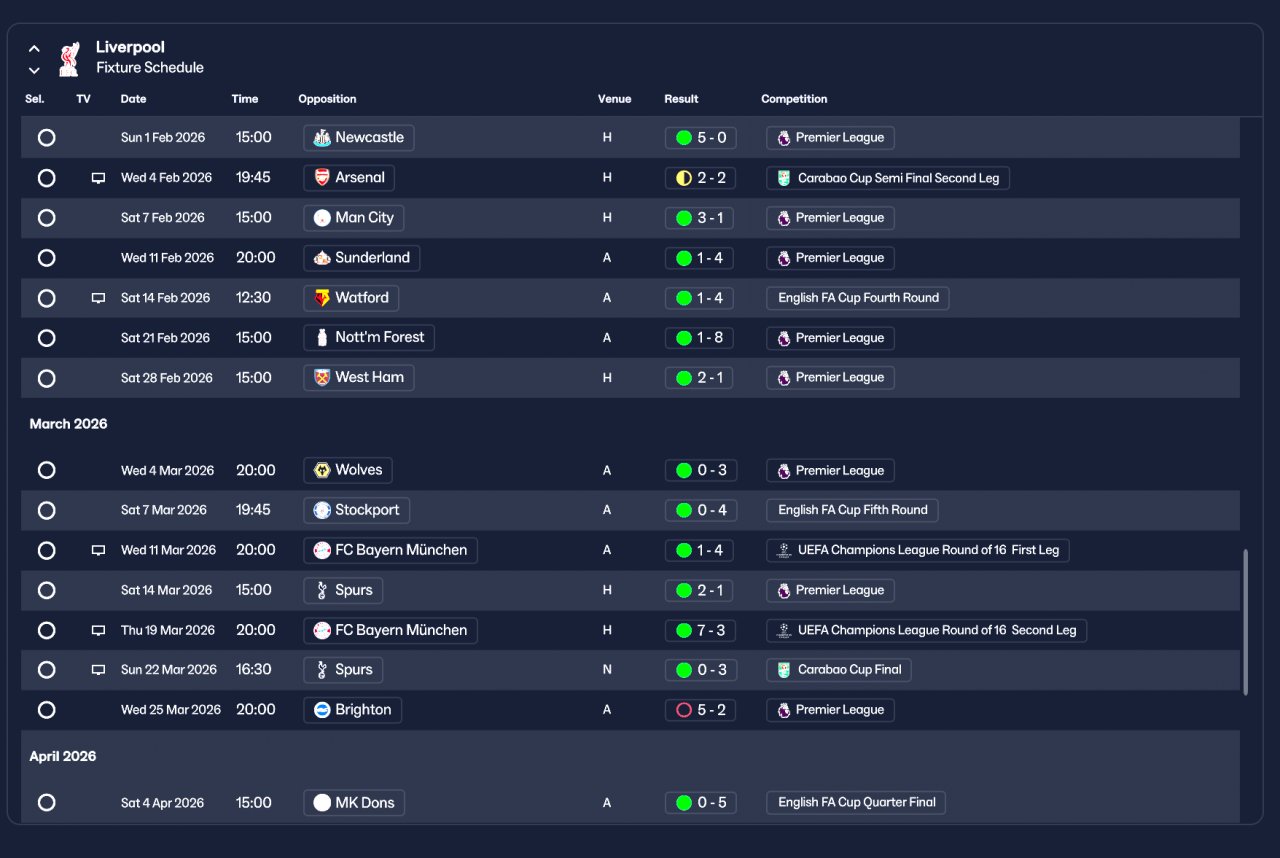Click the Time column header
Image resolution: width=1280 pixels, height=858 pixels.
[245, 99]
